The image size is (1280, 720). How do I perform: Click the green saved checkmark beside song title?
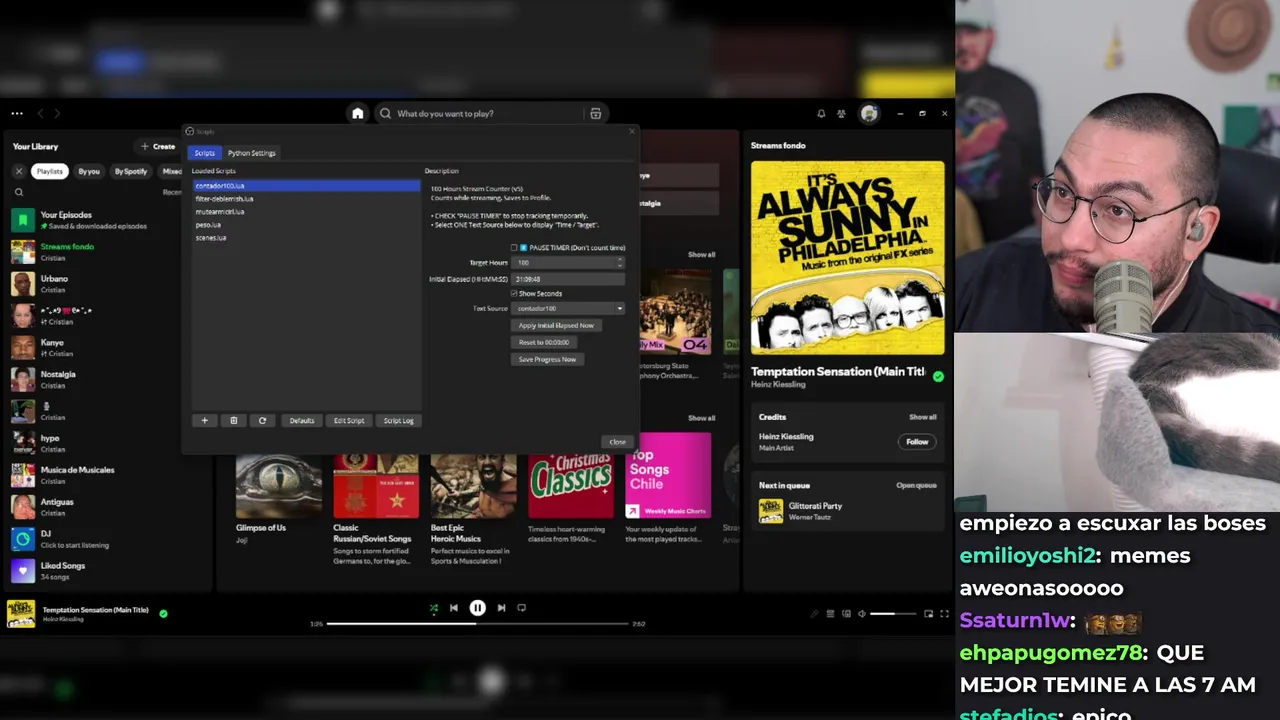(163, 613)
